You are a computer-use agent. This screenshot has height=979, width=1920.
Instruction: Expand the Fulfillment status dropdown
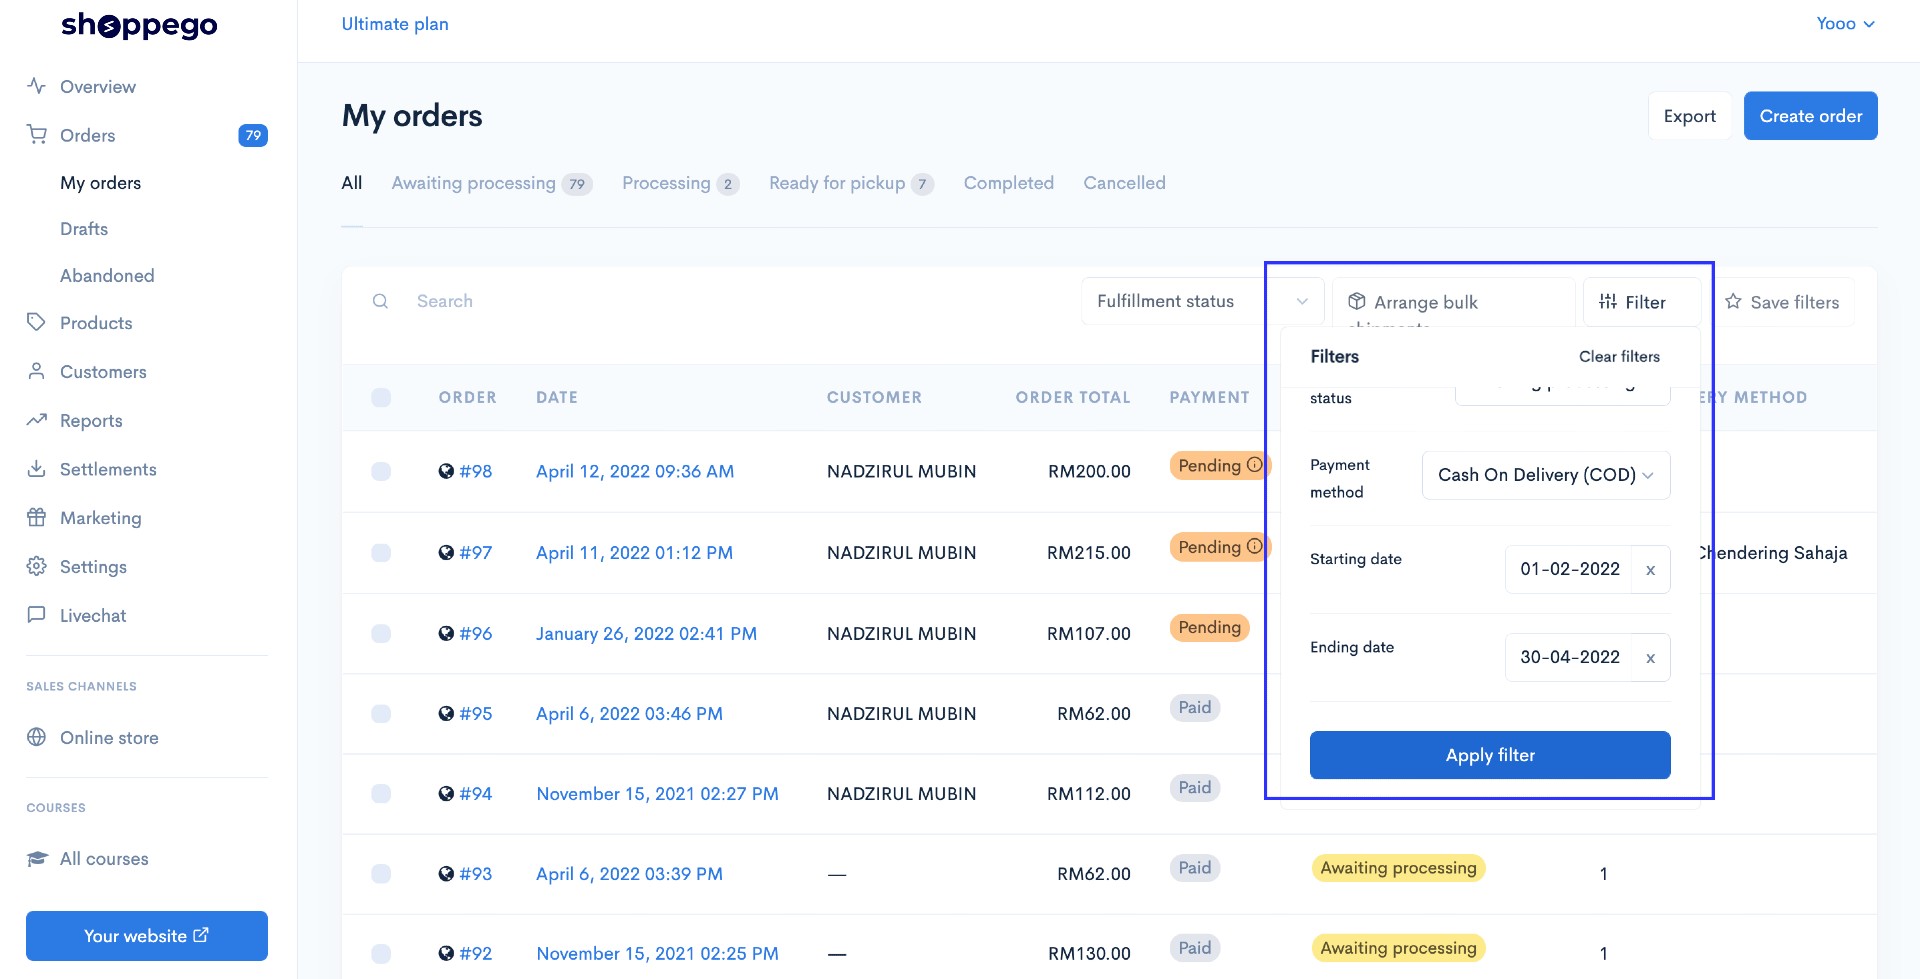tap(1202, 301)
